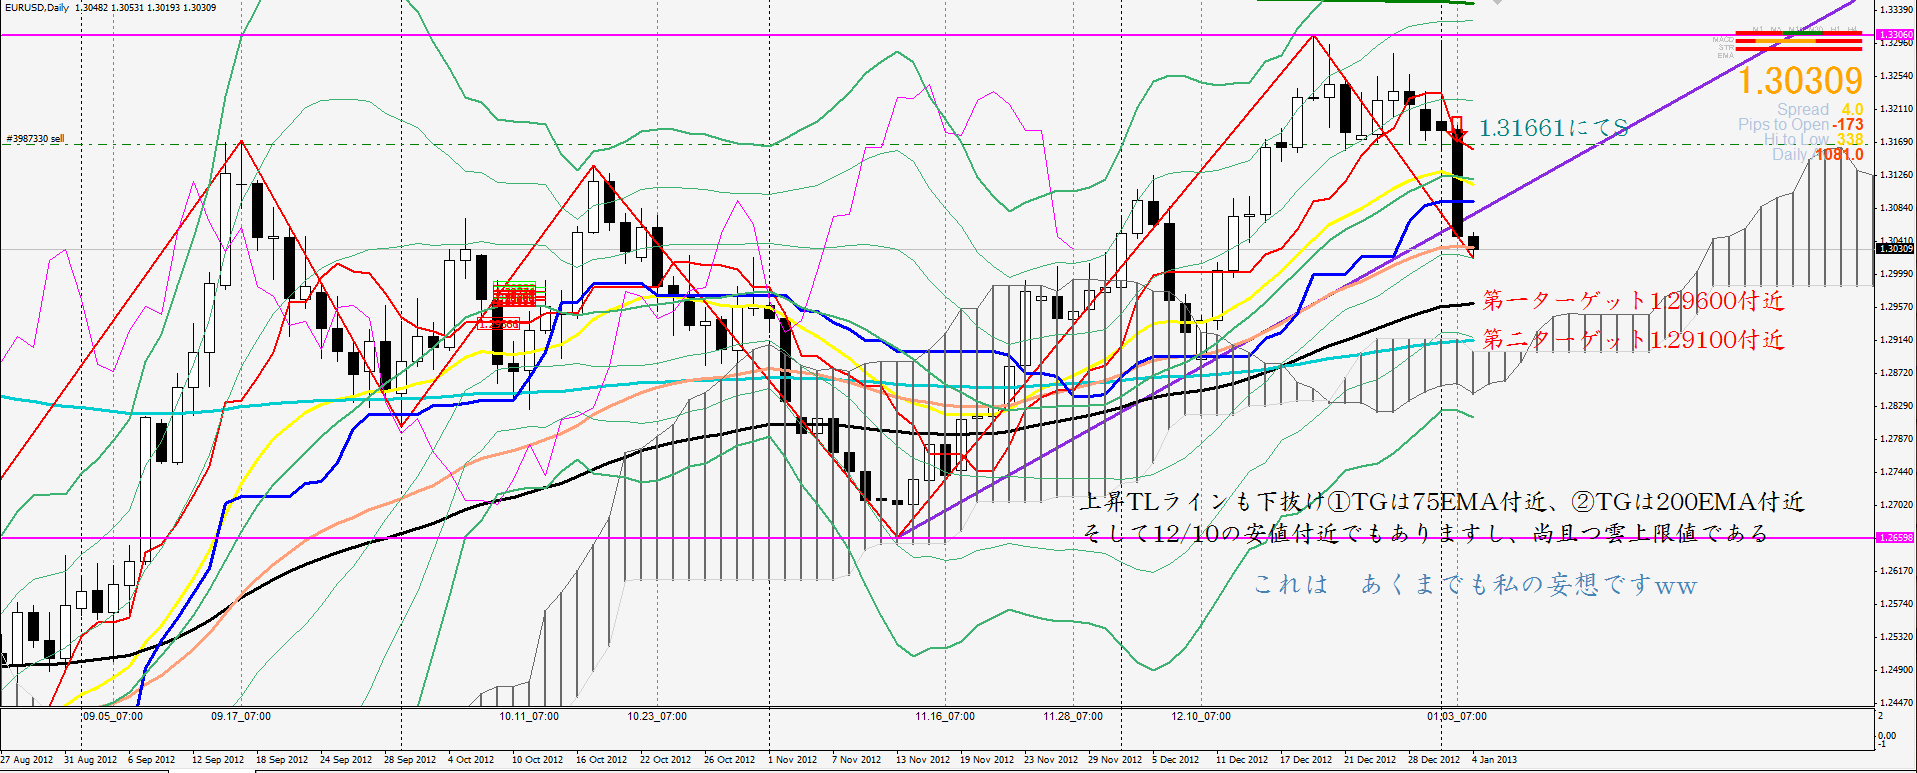Click annotation line starting 'そして12/10の安値付近'
This screenshot has width=1917, height=773.
(x=1425, y=533)
